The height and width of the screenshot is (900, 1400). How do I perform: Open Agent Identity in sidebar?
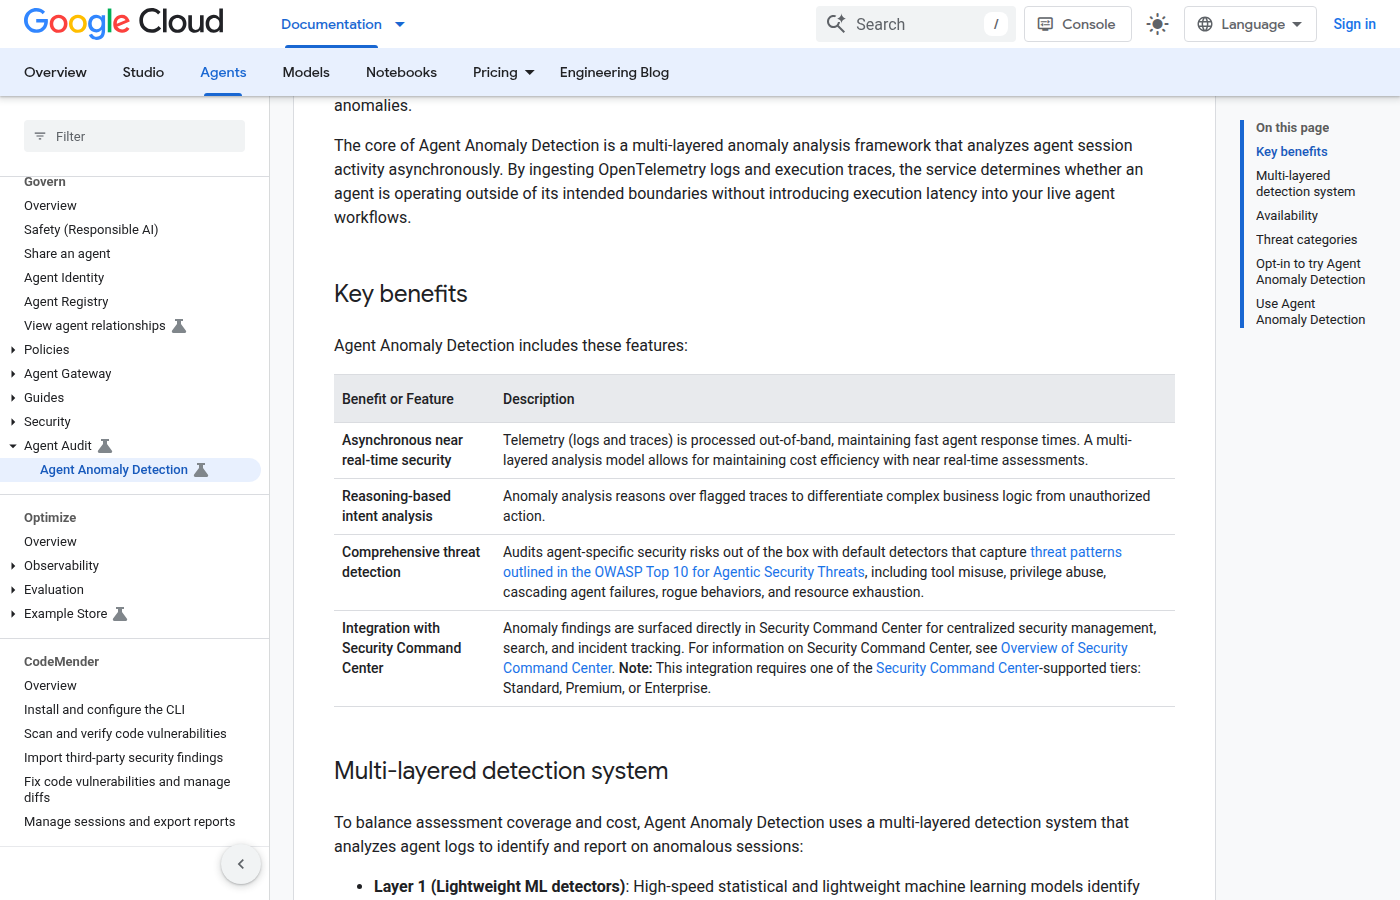64,278
